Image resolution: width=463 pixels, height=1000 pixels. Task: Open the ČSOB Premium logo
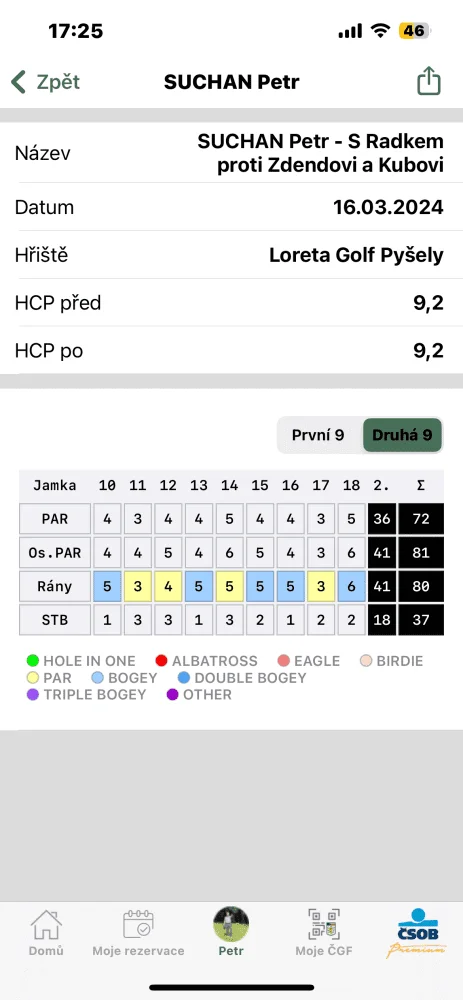pyautogui.click(x=416, y=933)
